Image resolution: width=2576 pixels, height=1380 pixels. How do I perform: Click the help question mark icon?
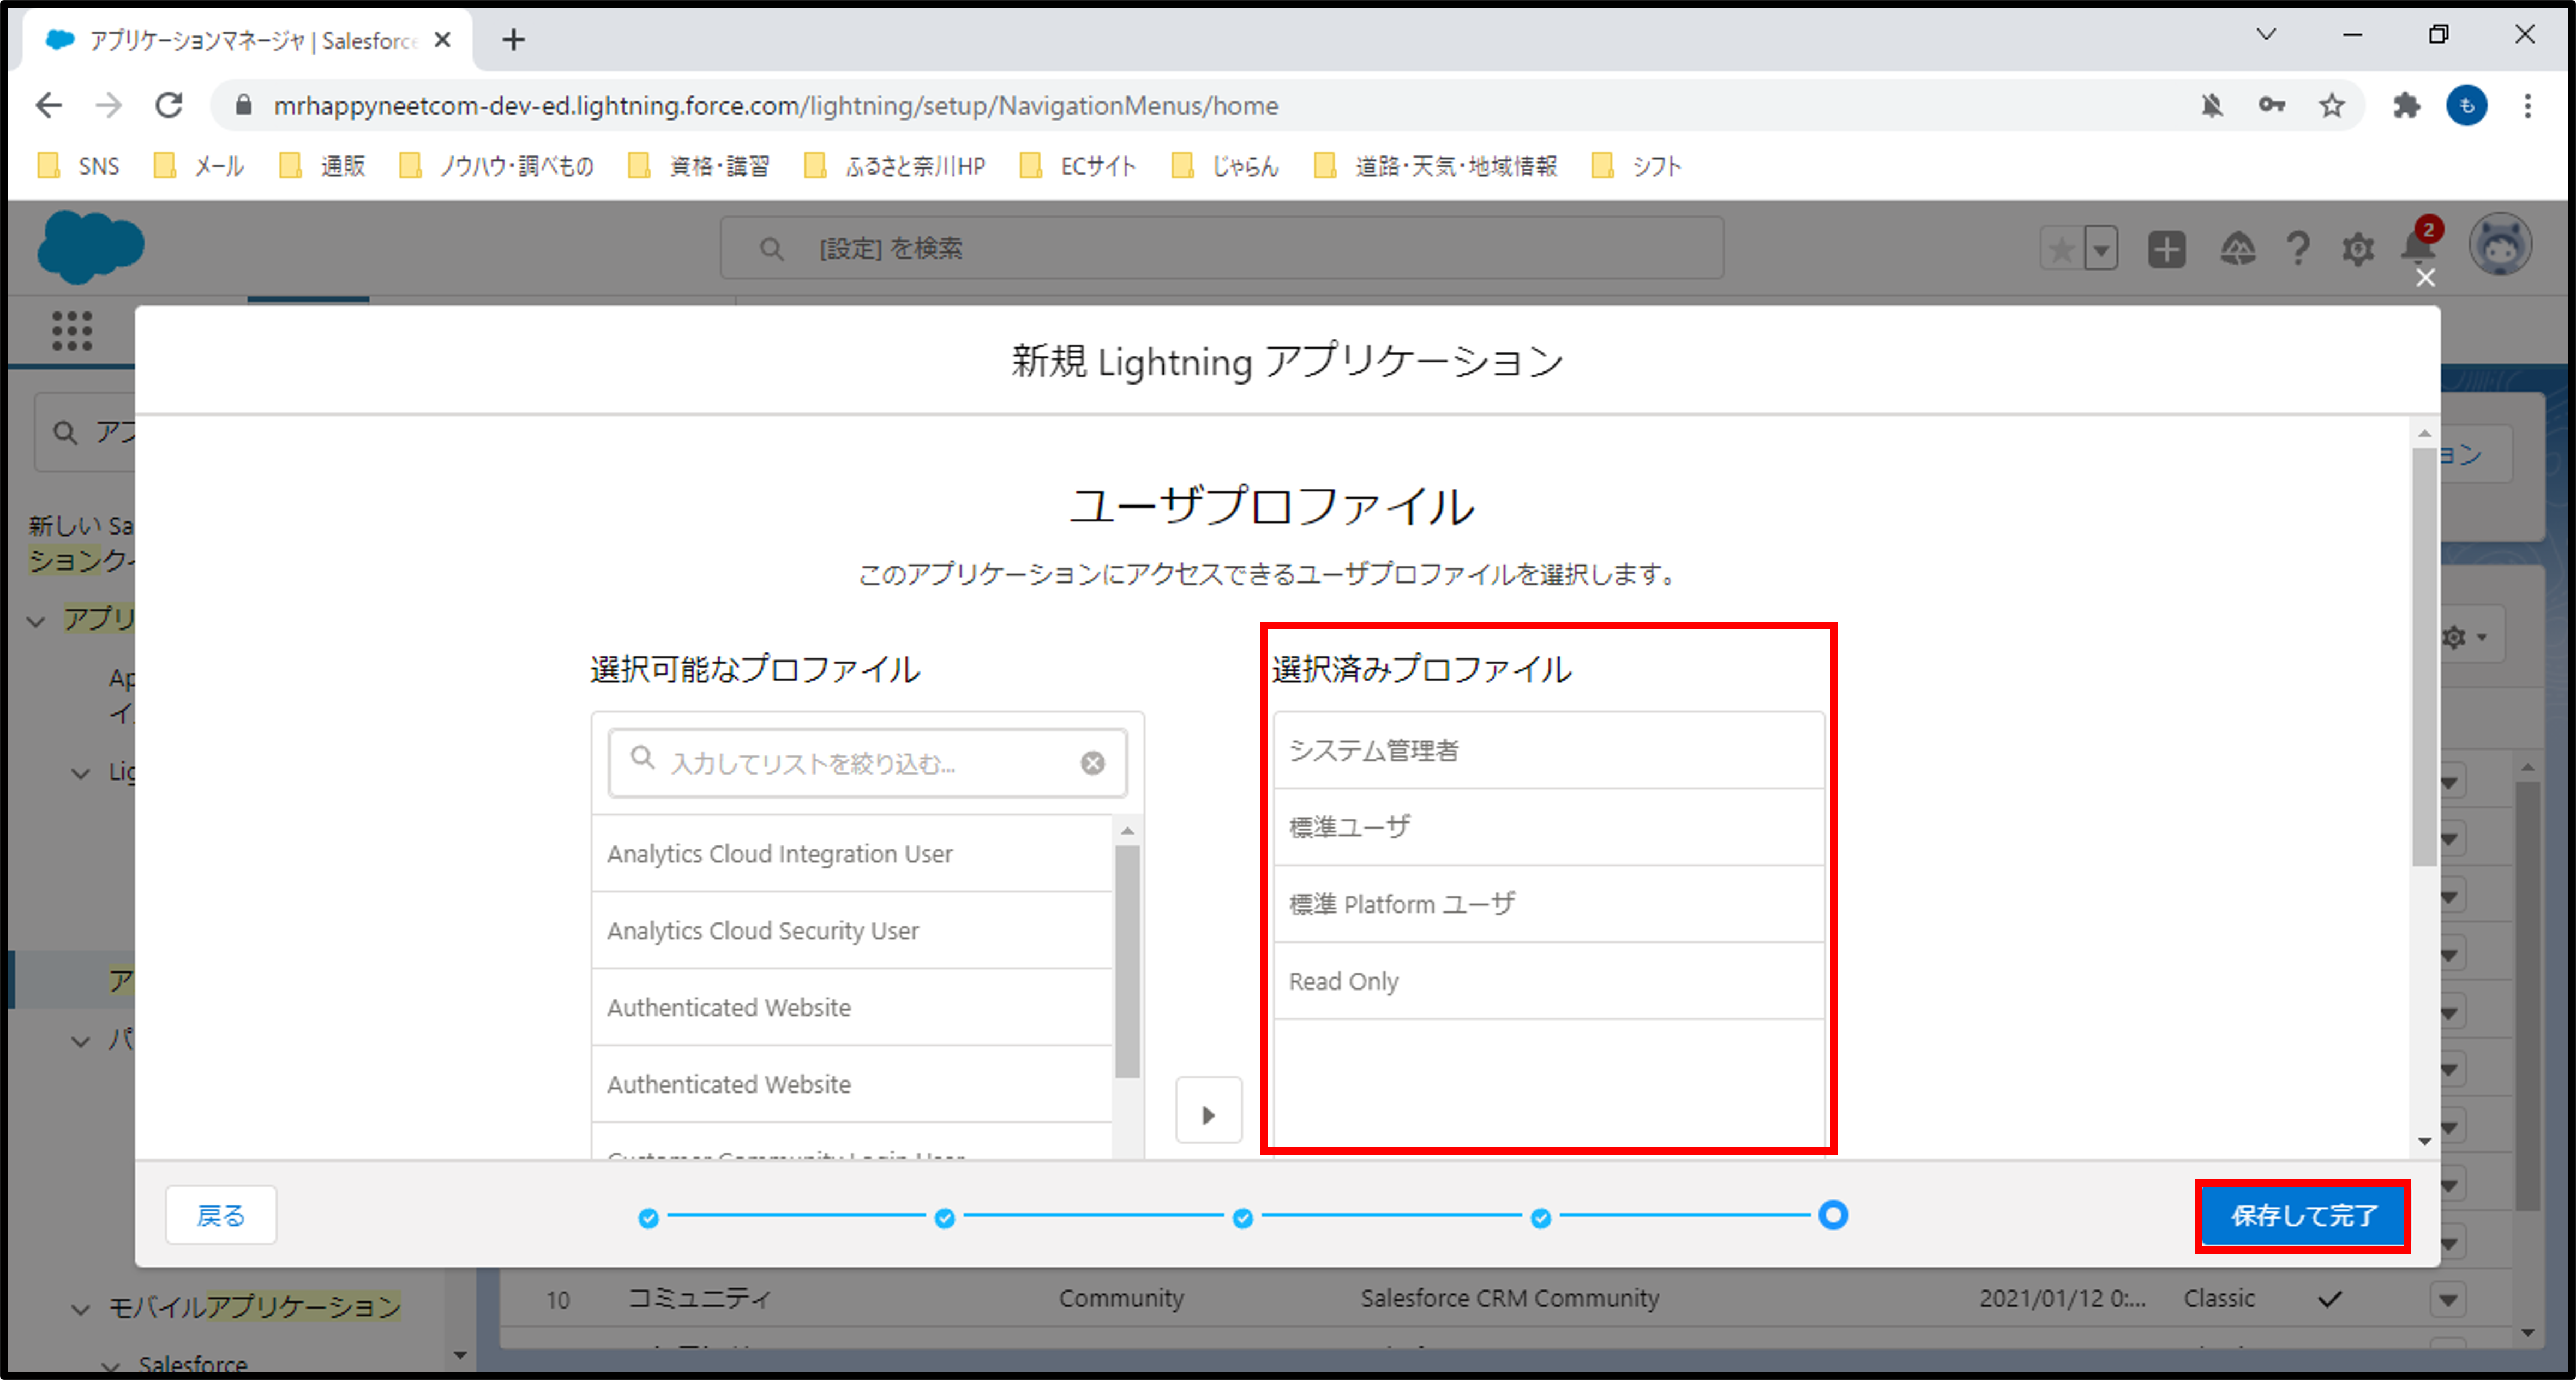click(x=2298, y=249)
